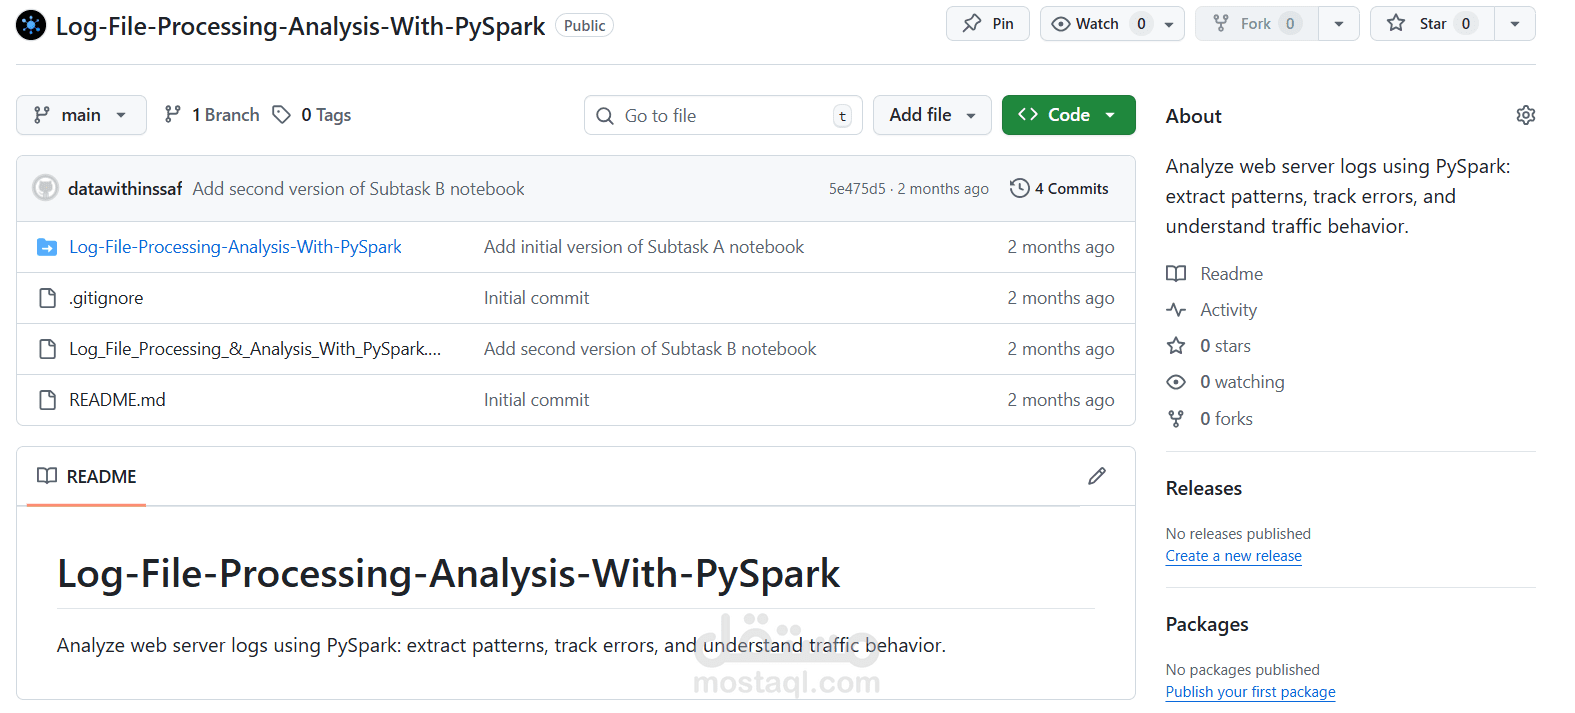
Task: Click the file icon next to .gitignore
Action: (47, 298)
